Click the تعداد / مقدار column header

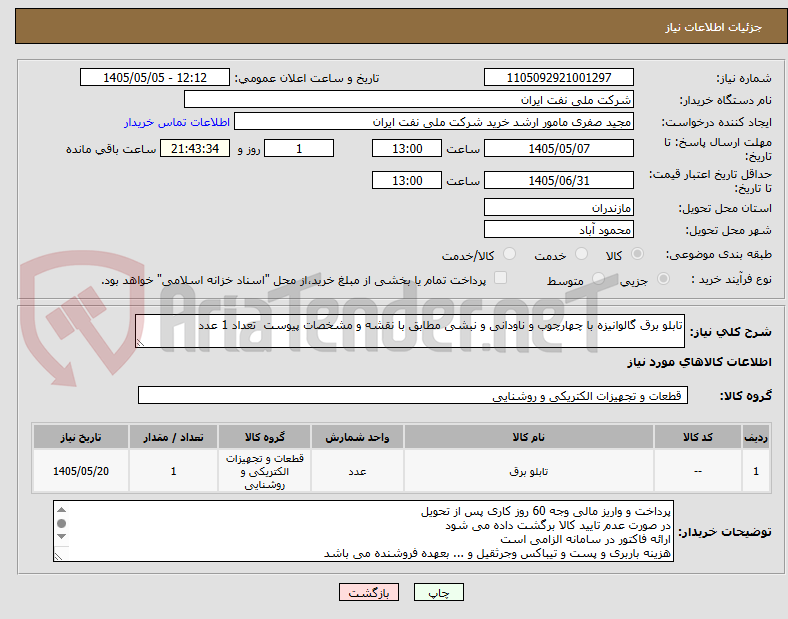[173, 437]
